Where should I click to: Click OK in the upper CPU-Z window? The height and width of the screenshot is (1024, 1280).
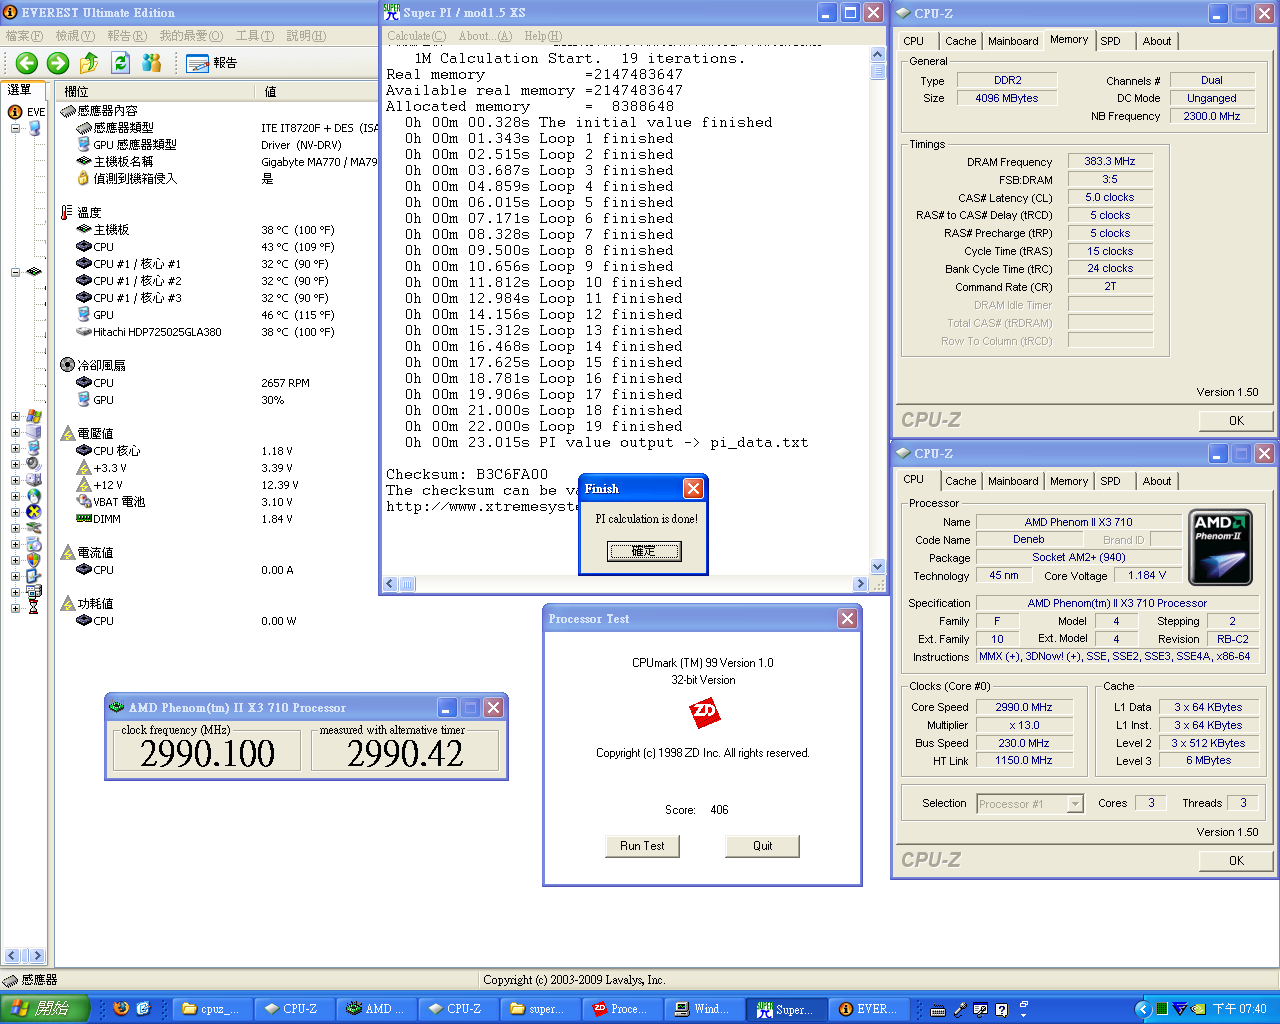pos(1236,421)
